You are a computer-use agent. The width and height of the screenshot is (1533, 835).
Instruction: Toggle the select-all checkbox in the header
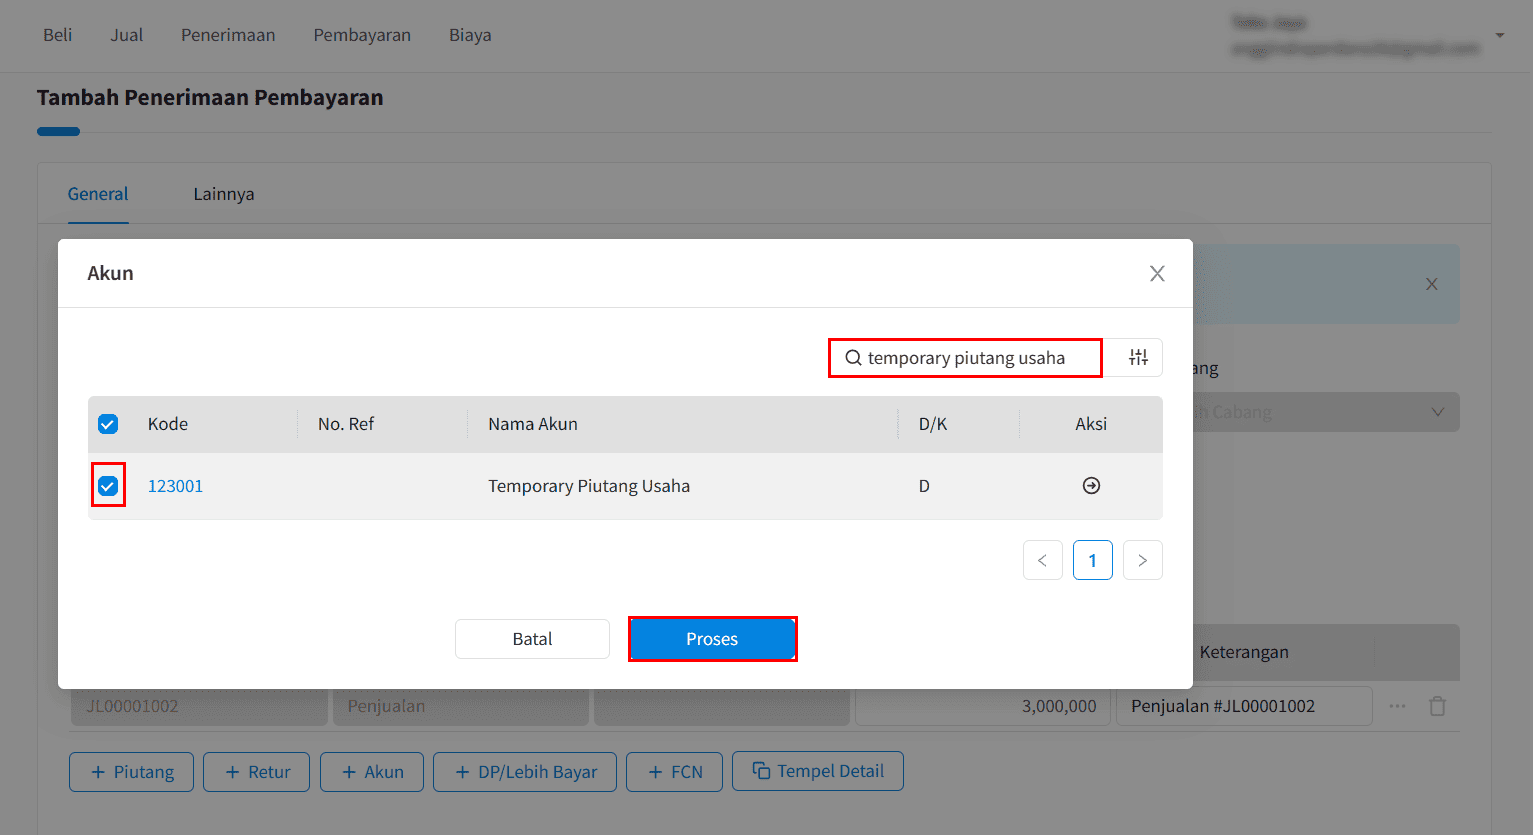108,424
